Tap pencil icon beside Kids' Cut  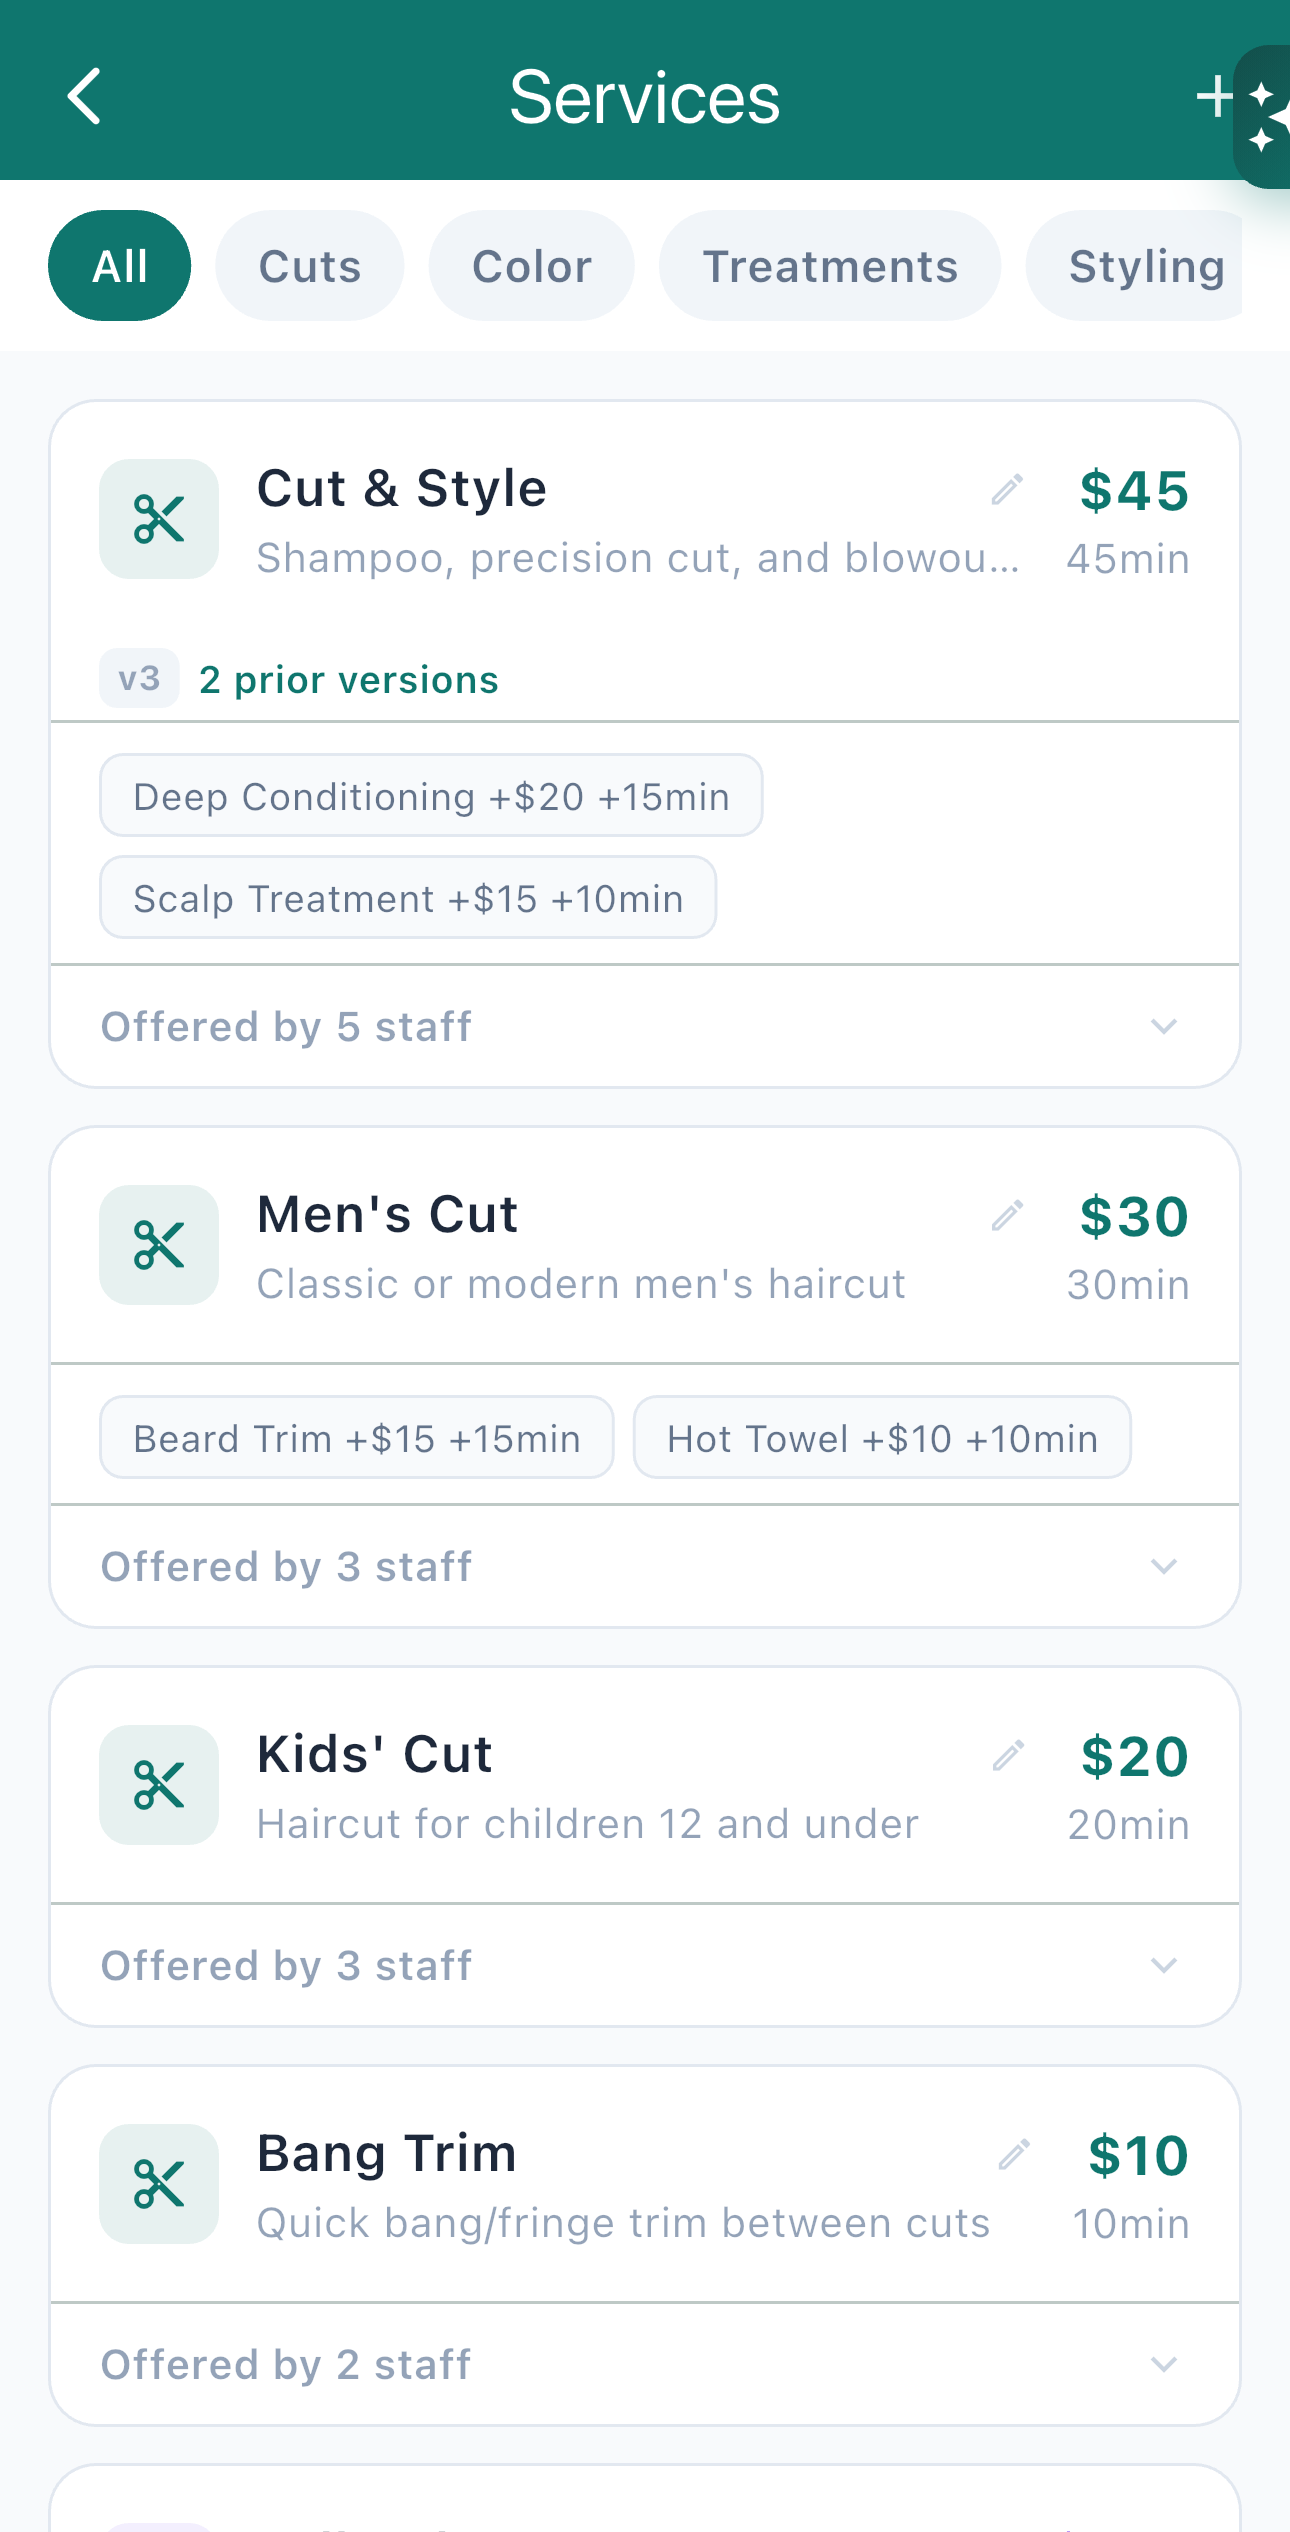click(1008, 1756)
